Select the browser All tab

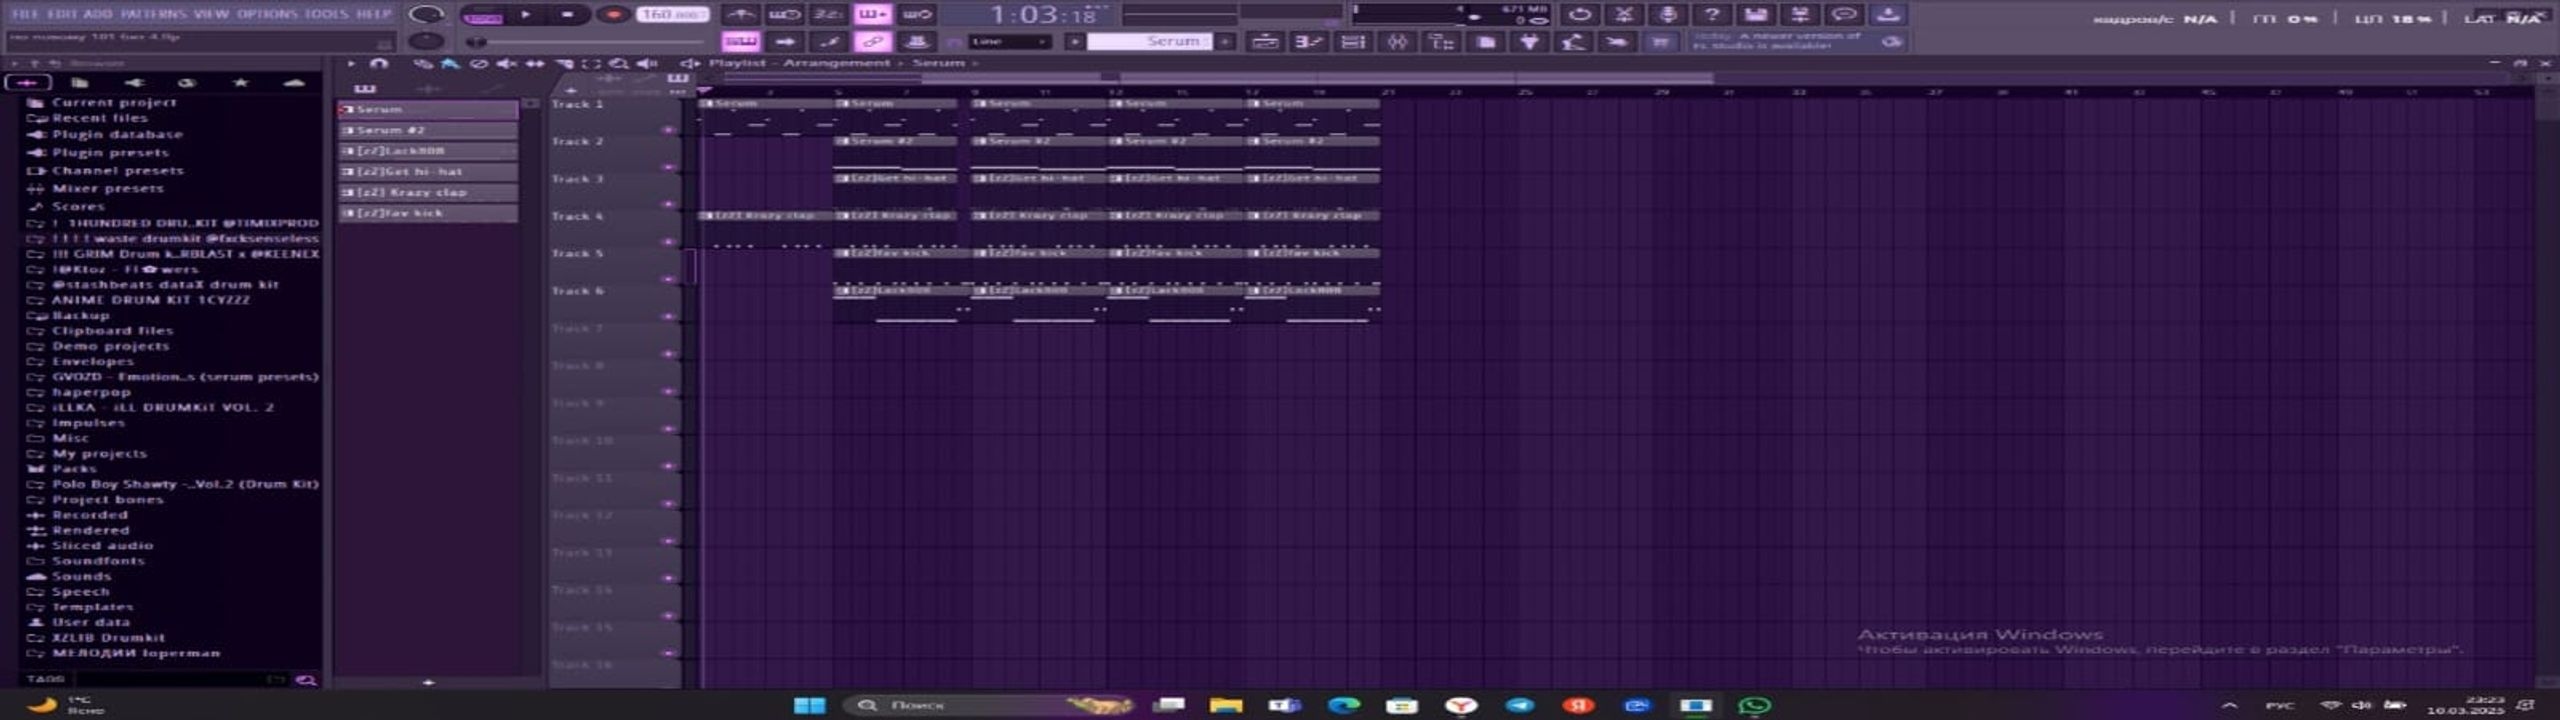pyautogui.click(x=28, y=82)
